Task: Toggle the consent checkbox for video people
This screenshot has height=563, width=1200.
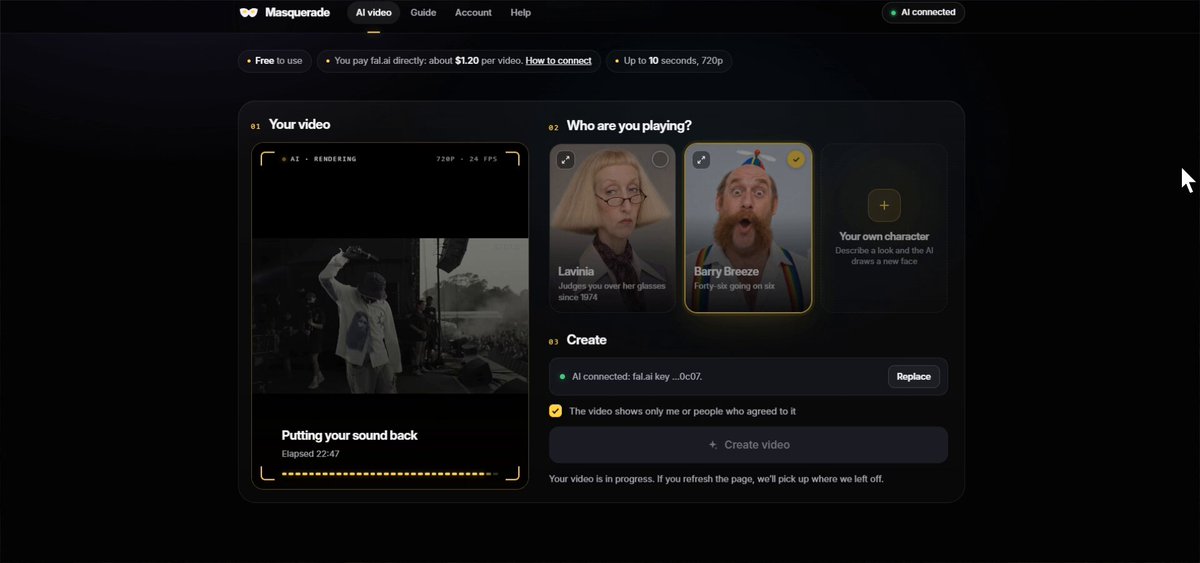Action: [x=555, y=411]
